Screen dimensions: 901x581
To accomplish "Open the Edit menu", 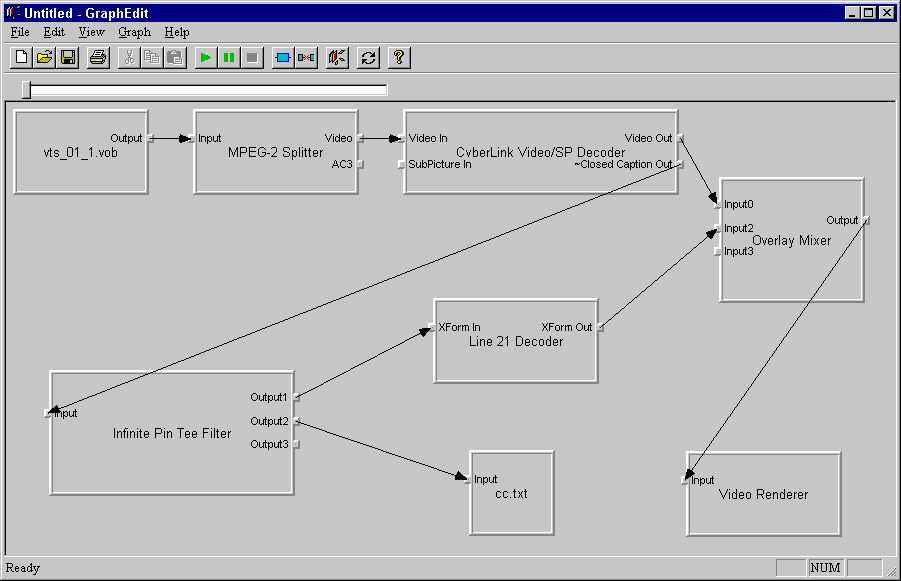I will pyautogui.click(x=54, y=32).
